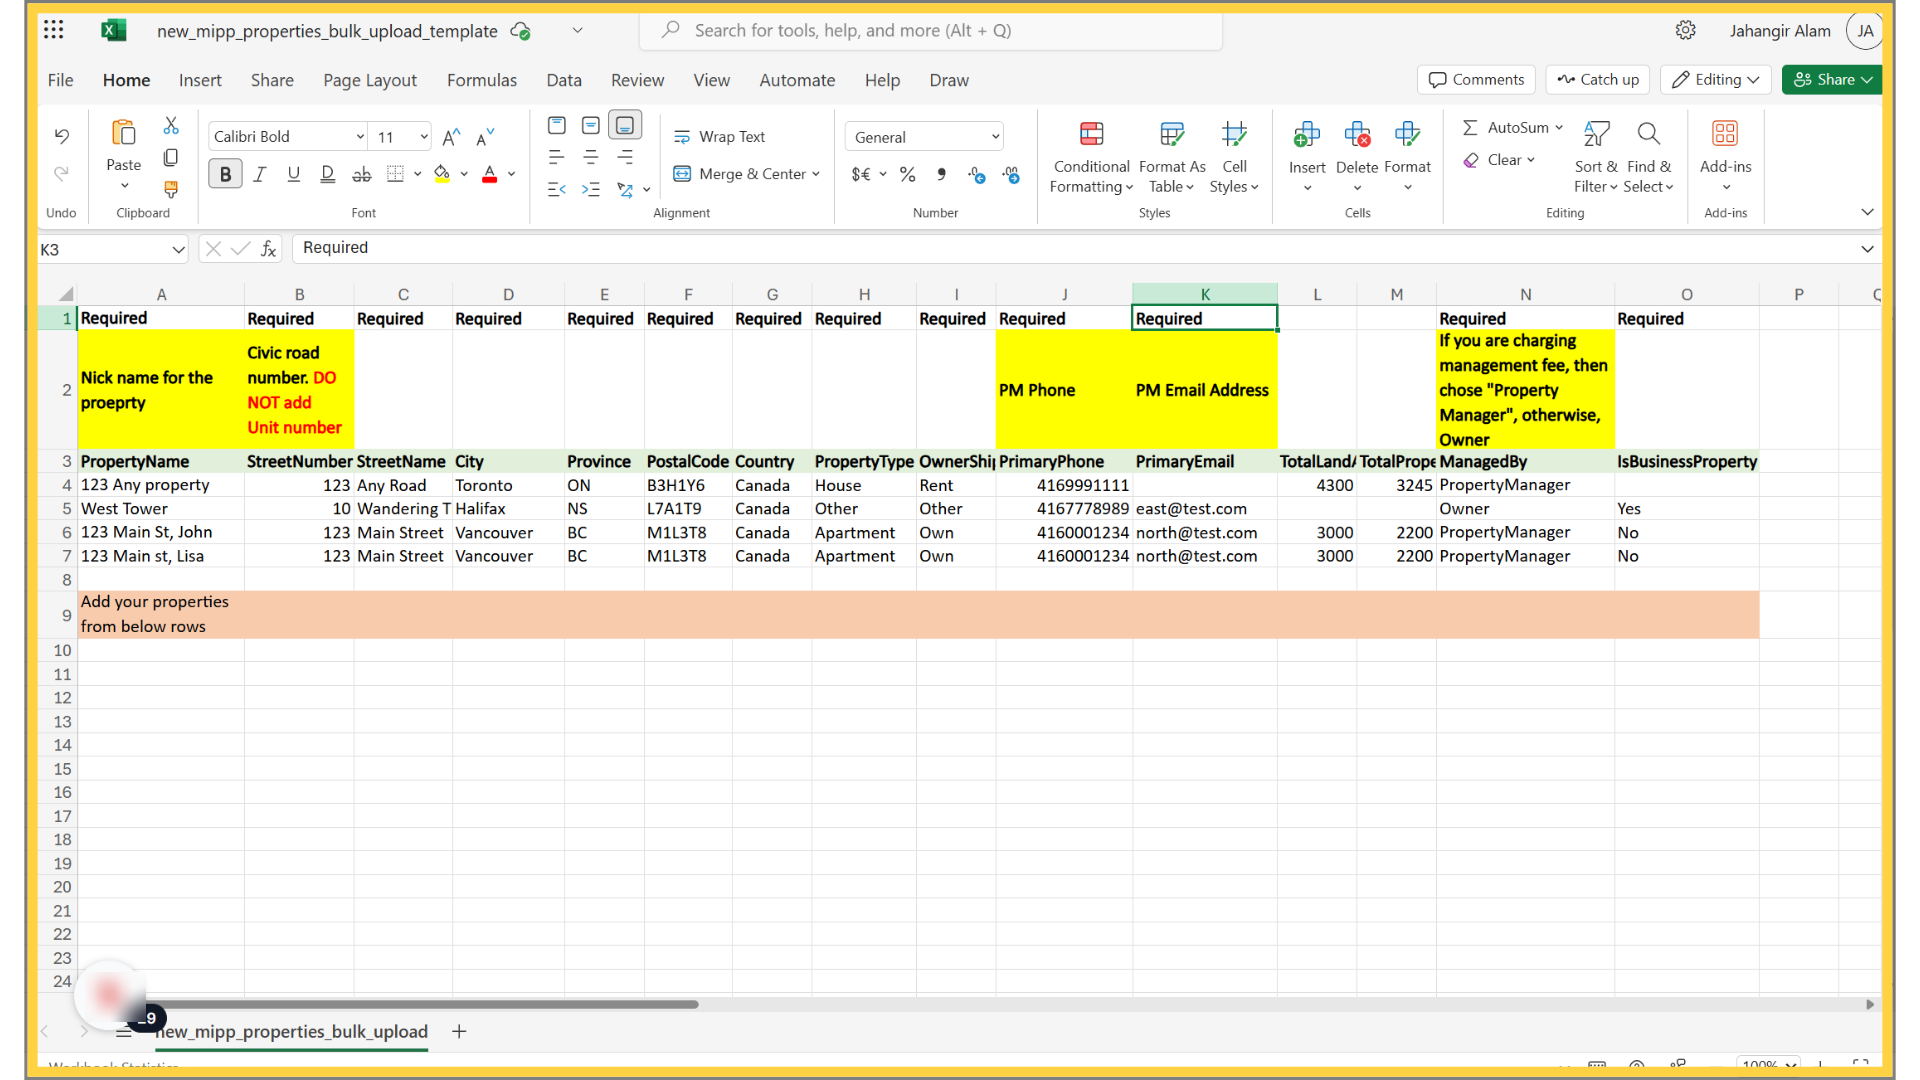Open Format As Table
1920x1080 pixels.
(x=1172, y=156)
